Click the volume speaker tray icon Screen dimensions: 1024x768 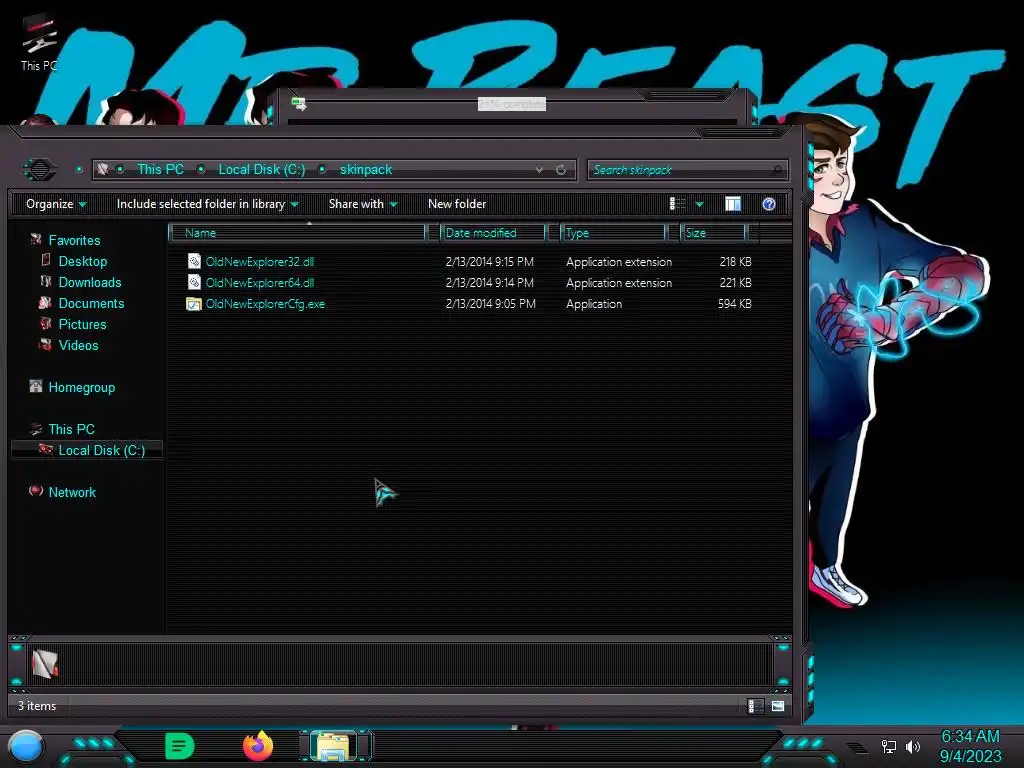(912, 746)
